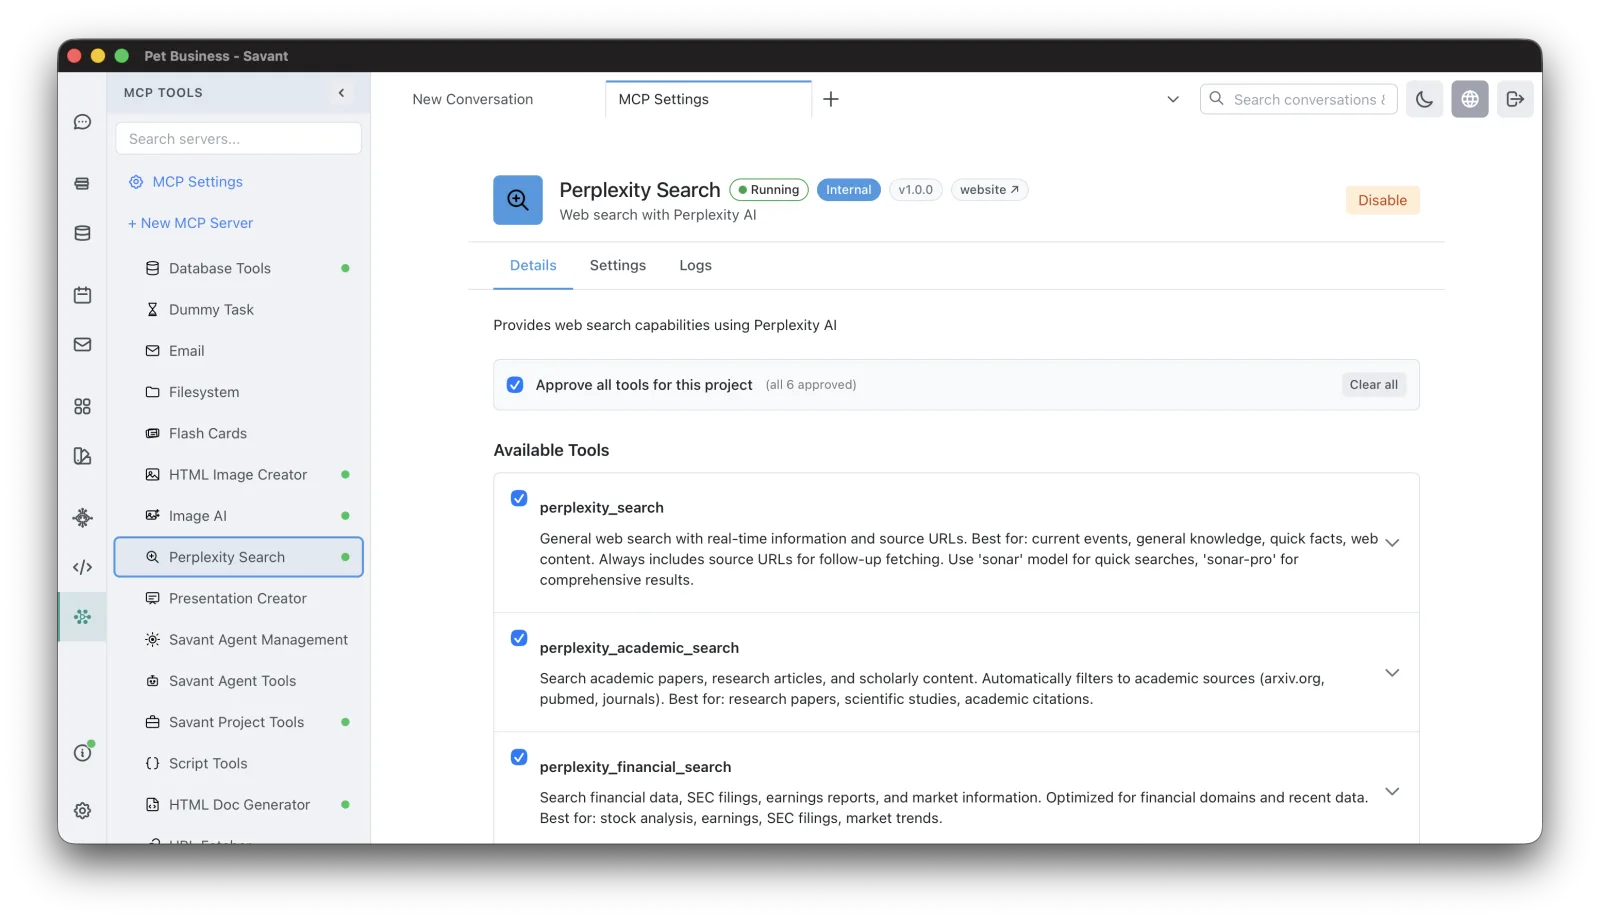The width and height of the screenshot is (1600, 920).
Task: Click the MCP Settings gear icon
Action: [136, 182]
